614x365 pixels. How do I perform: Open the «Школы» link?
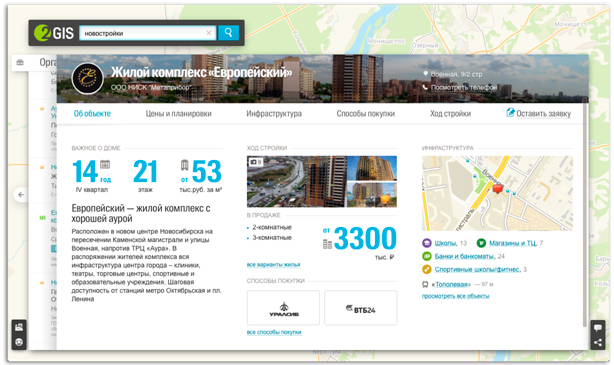445,243
